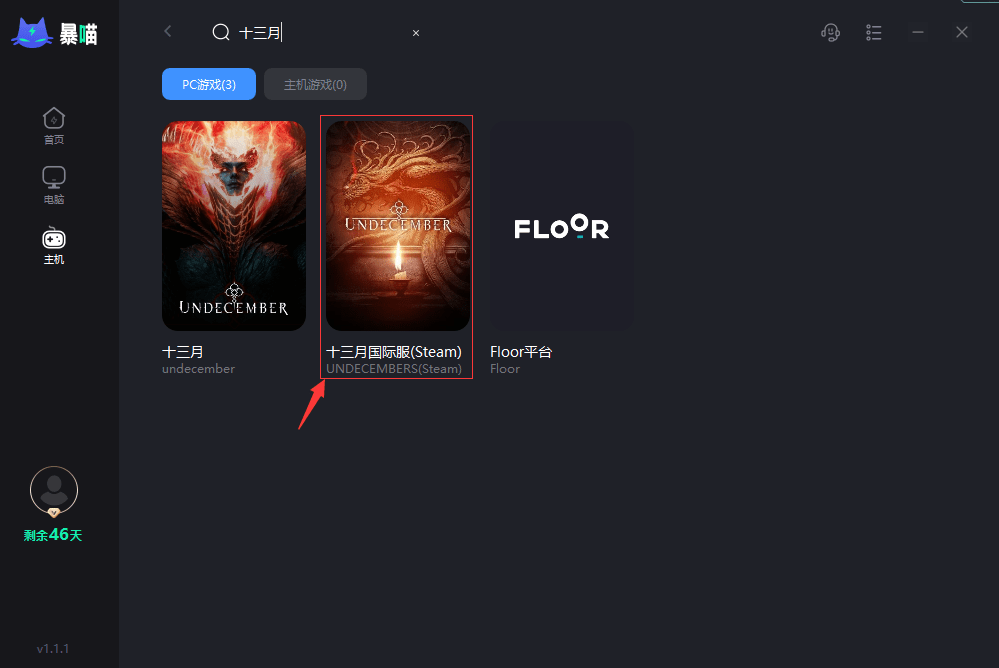Clear the search text with x

point(416,33)
